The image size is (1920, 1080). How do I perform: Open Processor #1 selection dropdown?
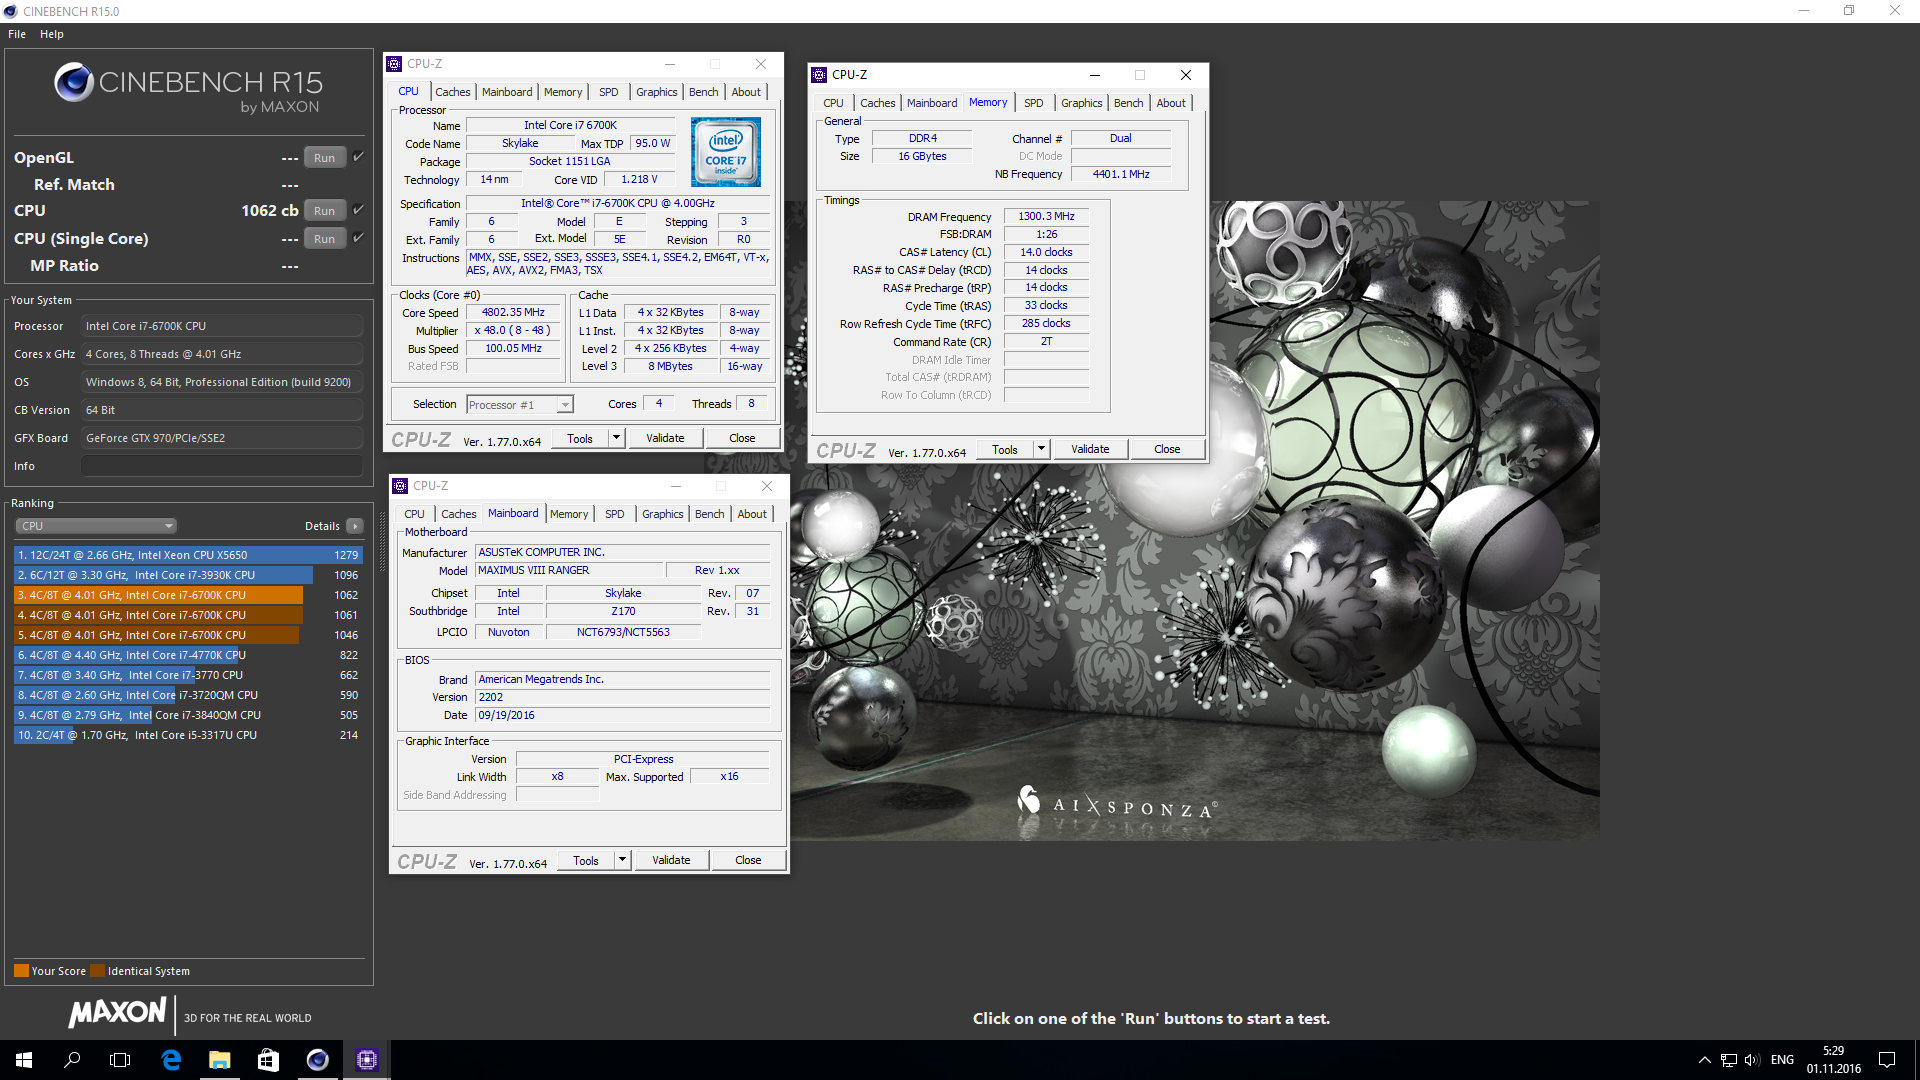[x=519, y=405]
